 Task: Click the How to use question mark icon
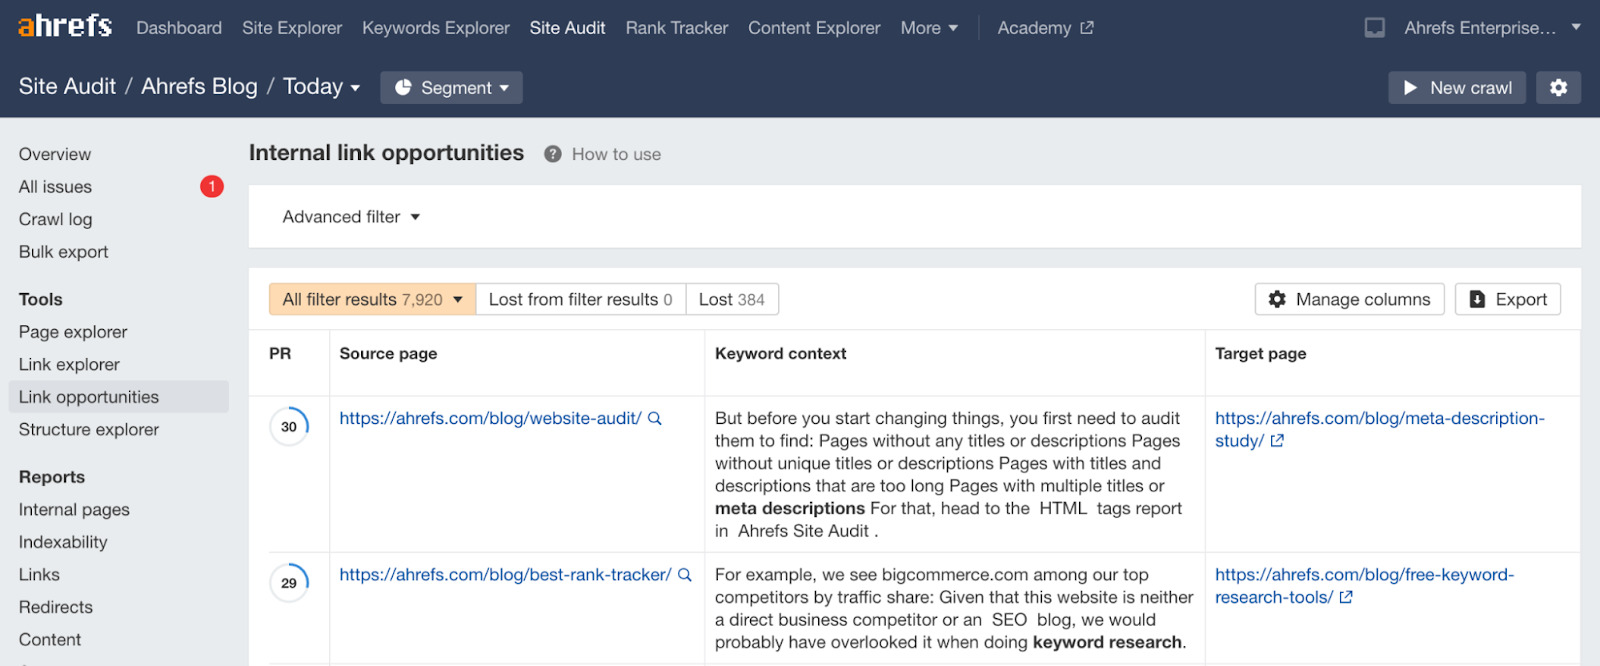coord(552,154)
